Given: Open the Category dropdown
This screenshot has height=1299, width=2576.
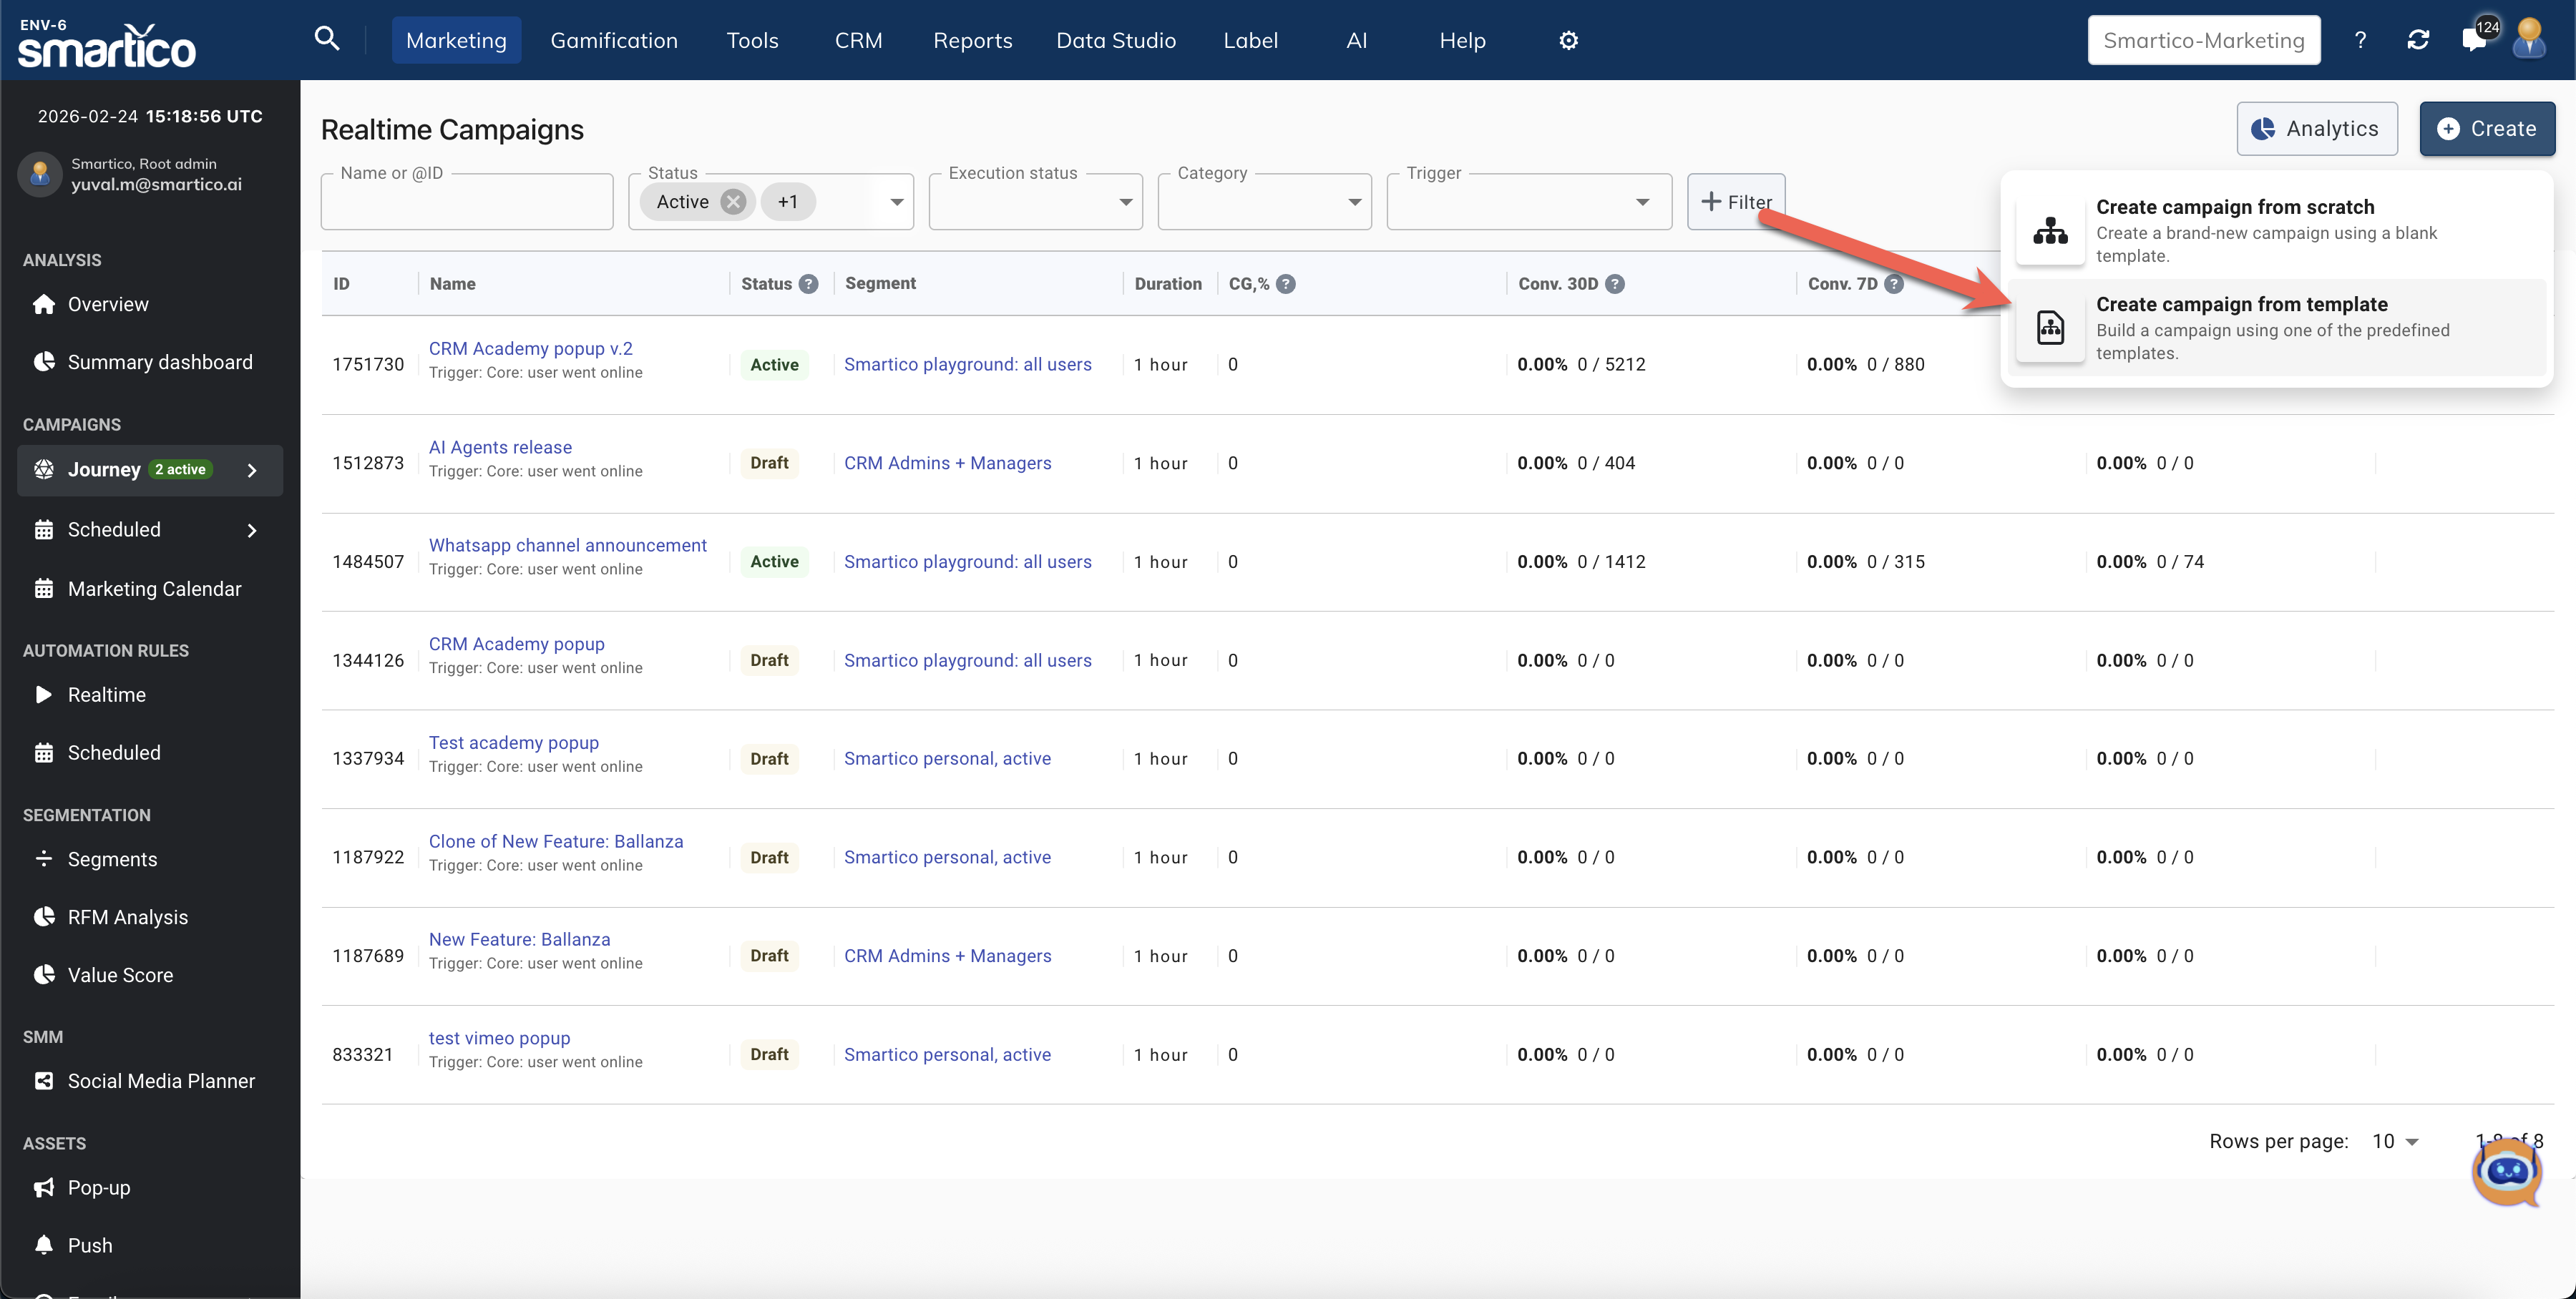Looking at the screenshot, I should (x=1264, y=202).
